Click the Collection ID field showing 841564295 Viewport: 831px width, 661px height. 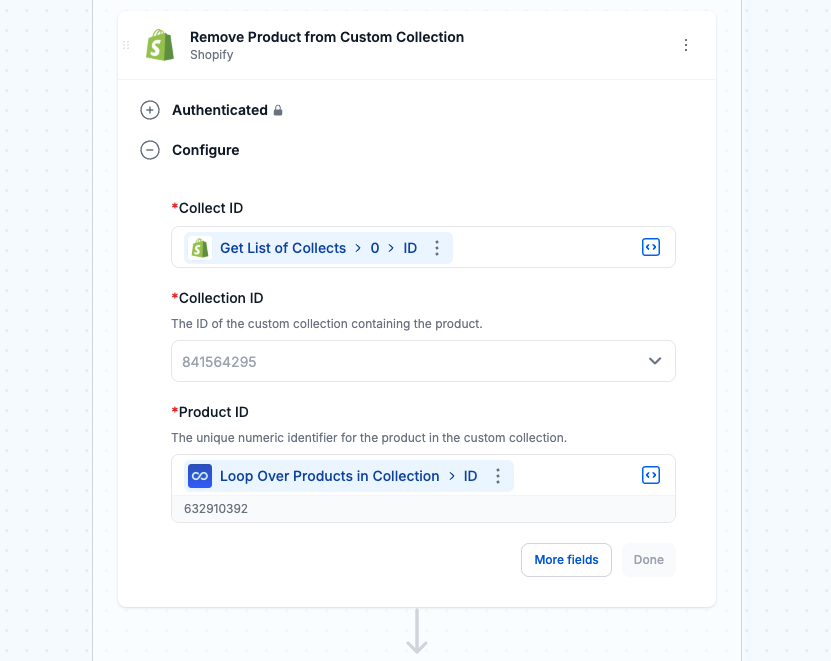pos(423,361)
